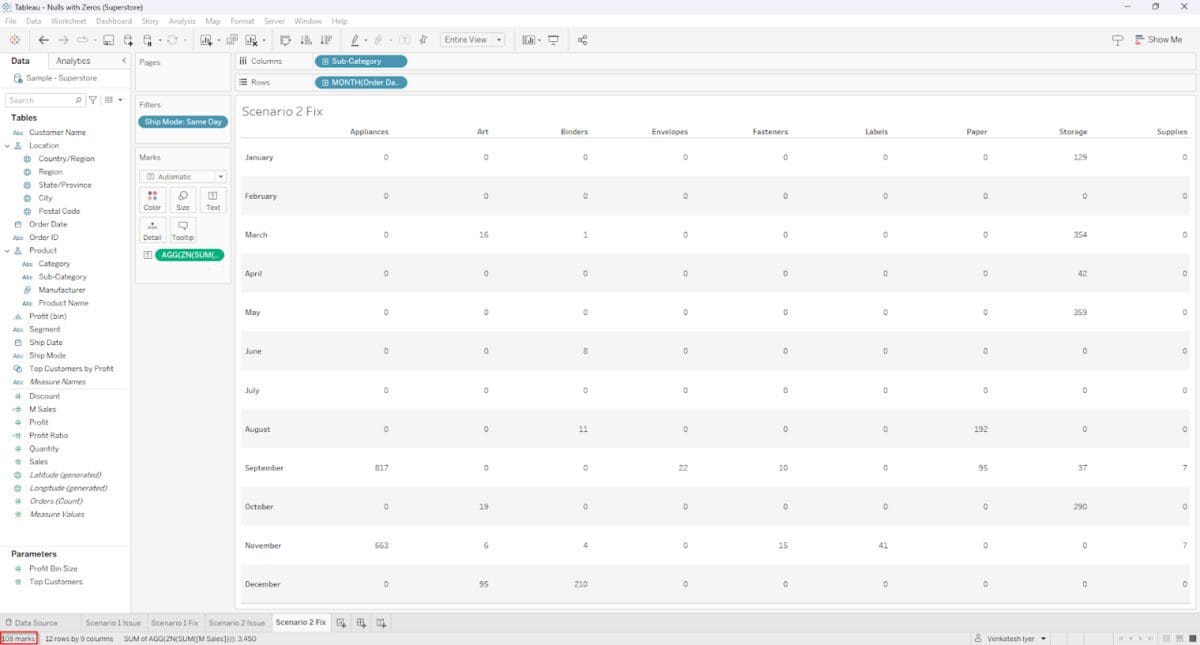Image resolution: width=1200 pixels, height=645 pixels.
Task: Open the Dashboard menu
Action: tap(114, 21)
